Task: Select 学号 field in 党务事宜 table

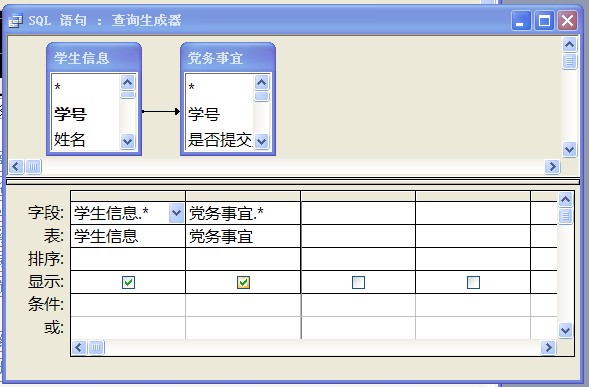Action: (x=204, y=113)
